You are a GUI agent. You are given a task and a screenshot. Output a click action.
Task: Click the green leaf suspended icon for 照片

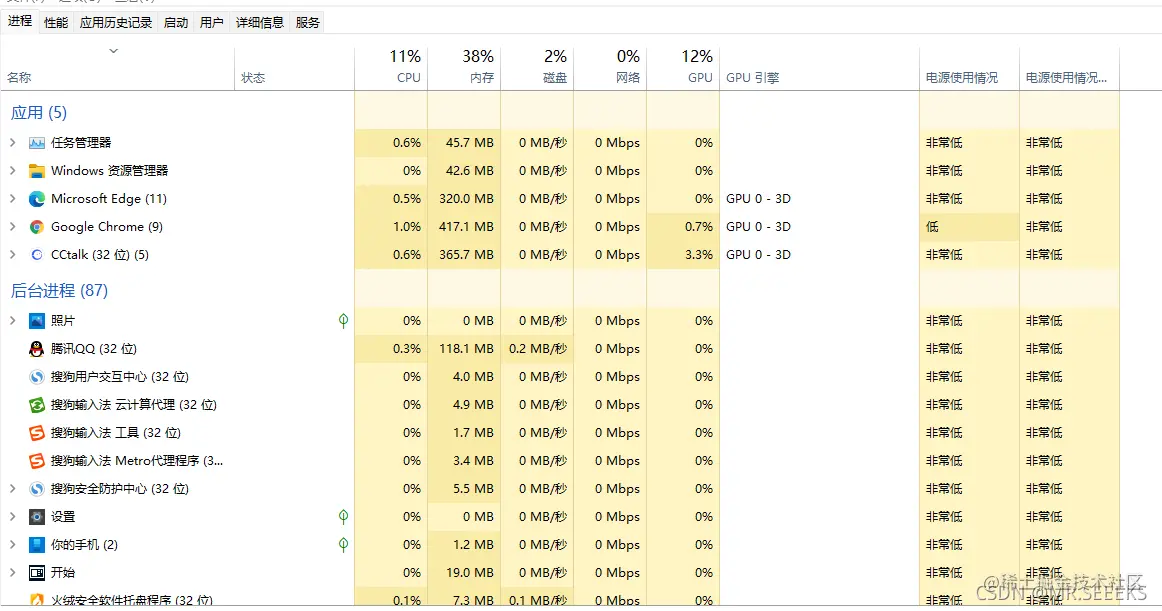pos(343,321)
